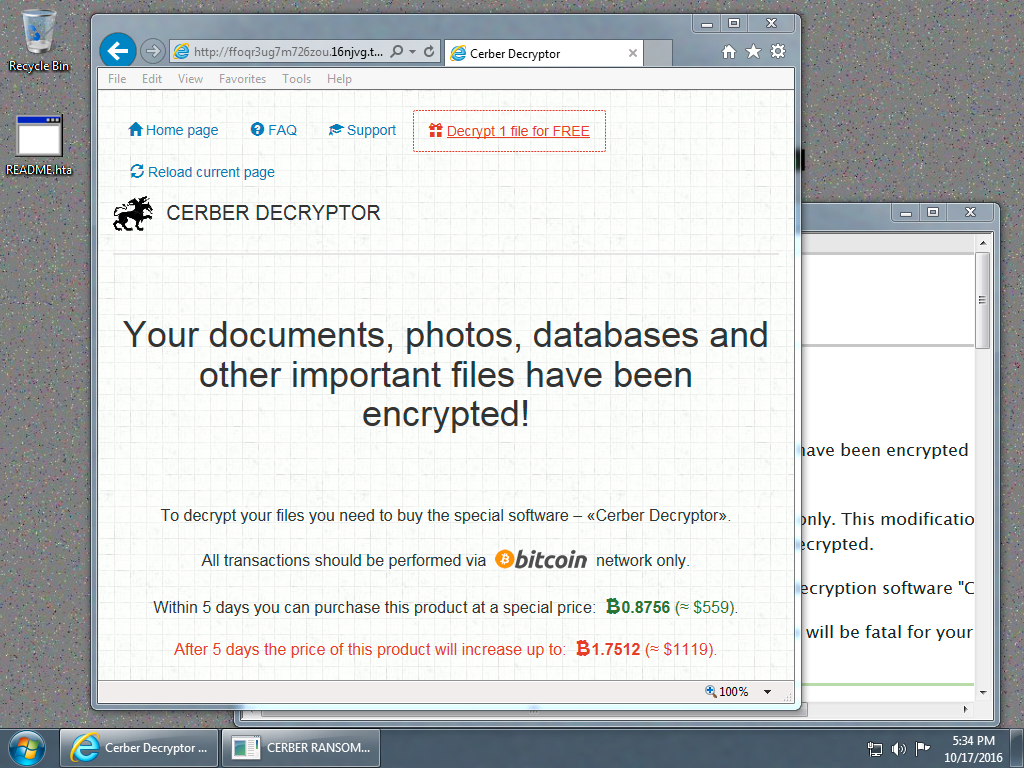This screenshot has height=768, width=1024.
Task: Click scroll-down arrow in background window
Action: 983,692
